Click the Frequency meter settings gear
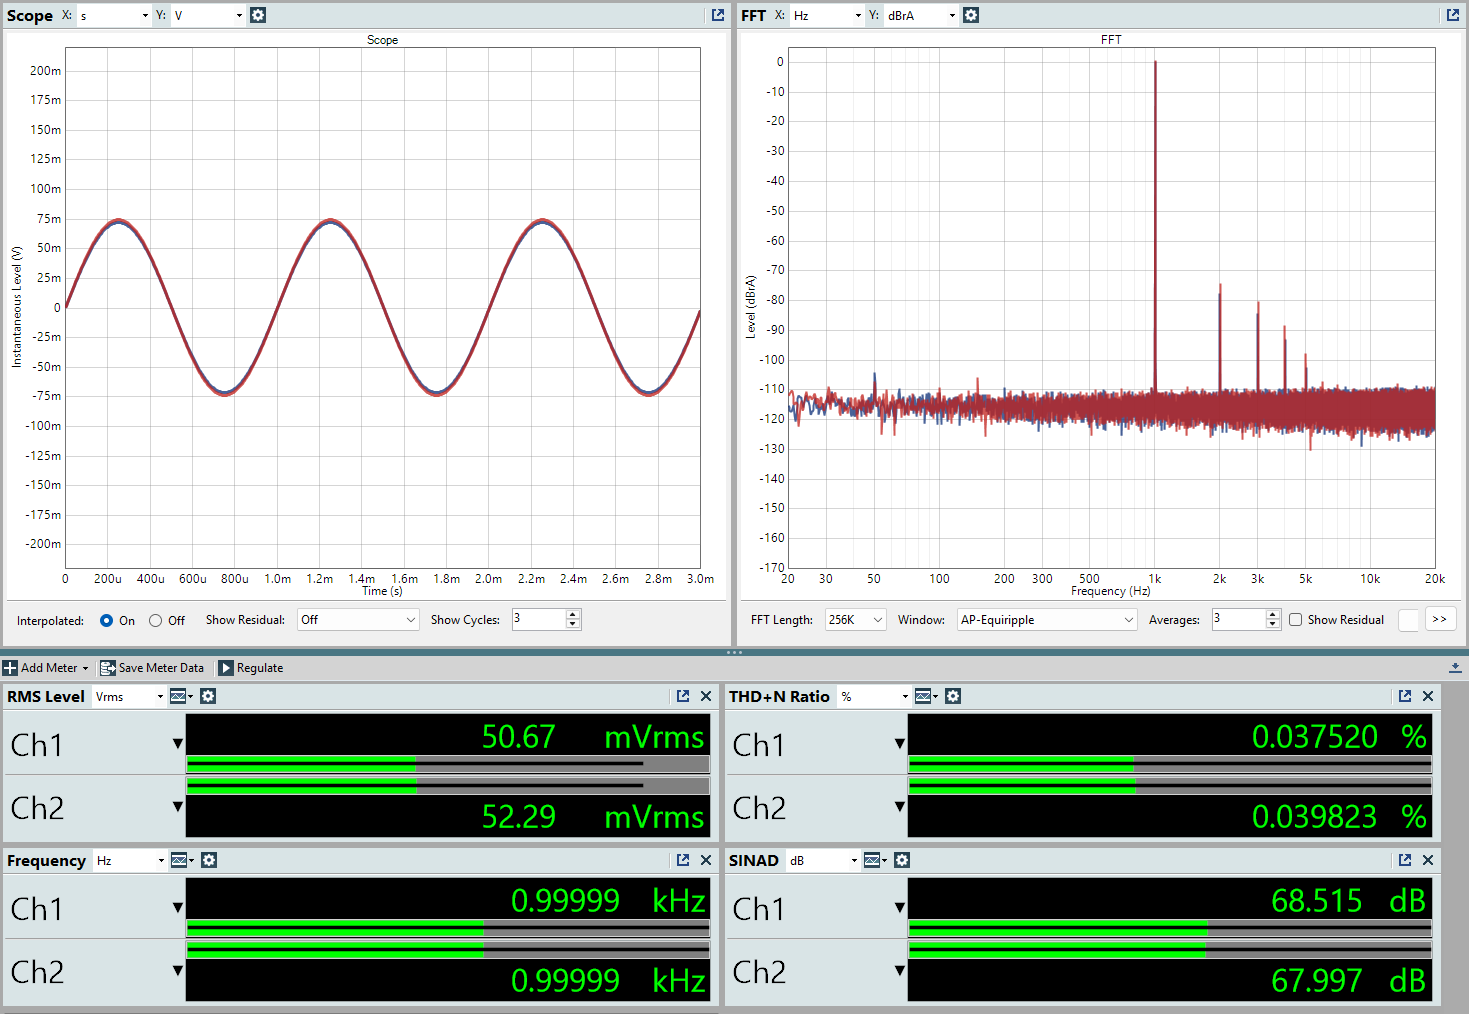1469x1014 pixels. (208, 860)
